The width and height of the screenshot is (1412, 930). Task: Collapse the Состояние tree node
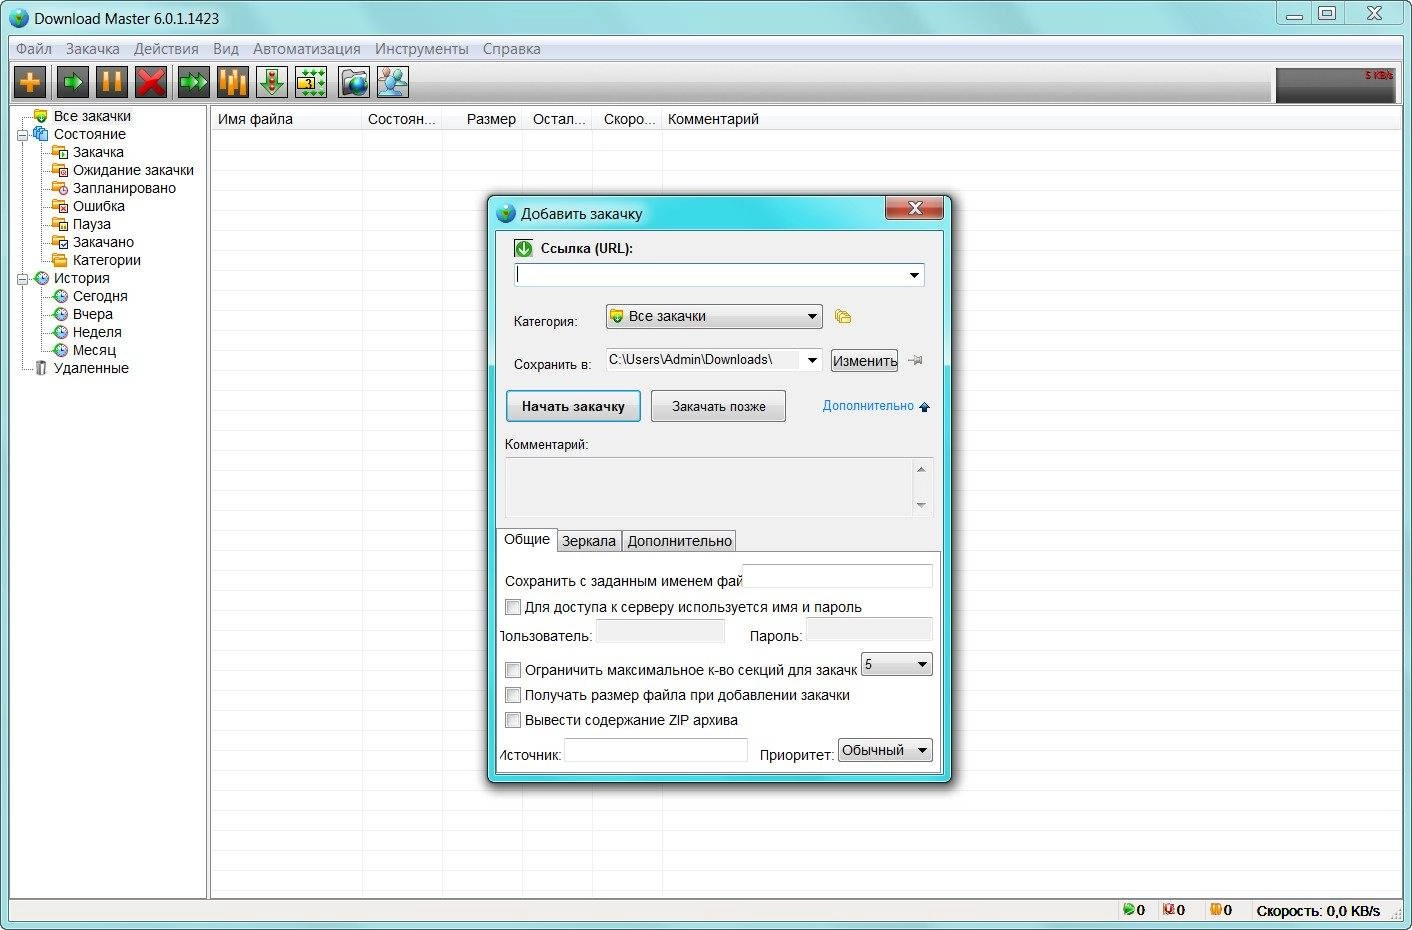23,134
